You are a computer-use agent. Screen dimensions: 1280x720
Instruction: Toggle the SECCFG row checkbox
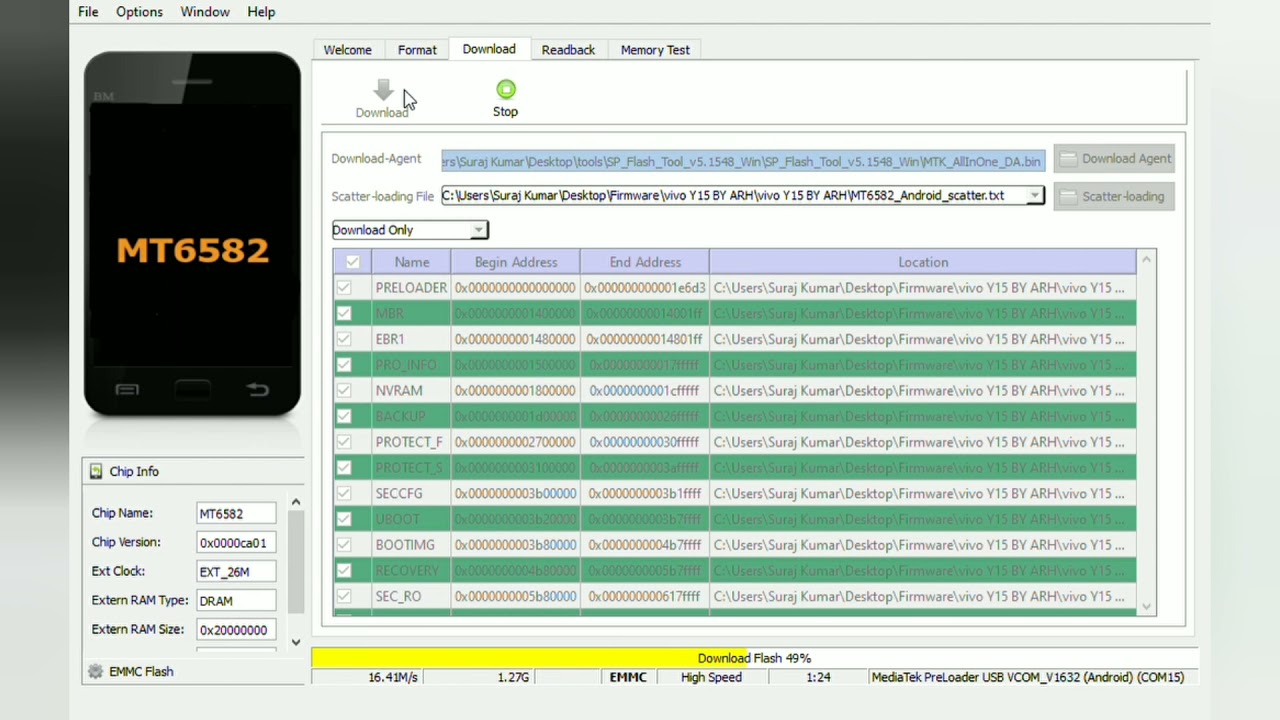point(344,493)
